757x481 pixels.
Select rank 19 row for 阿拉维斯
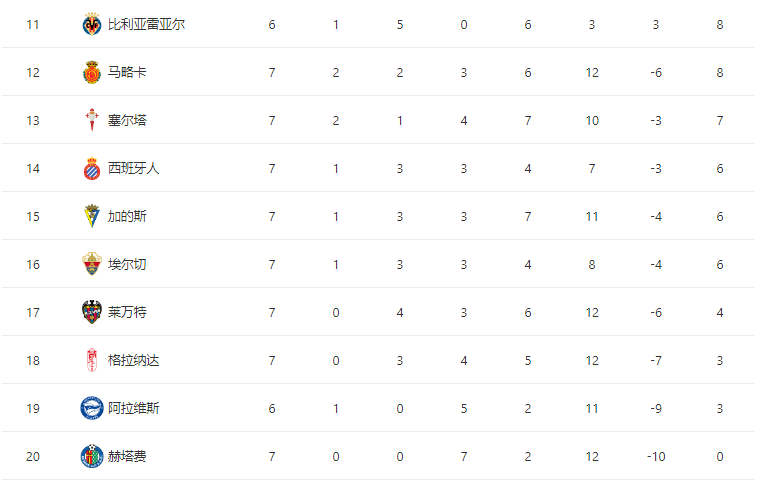click(x=378, y=408)
